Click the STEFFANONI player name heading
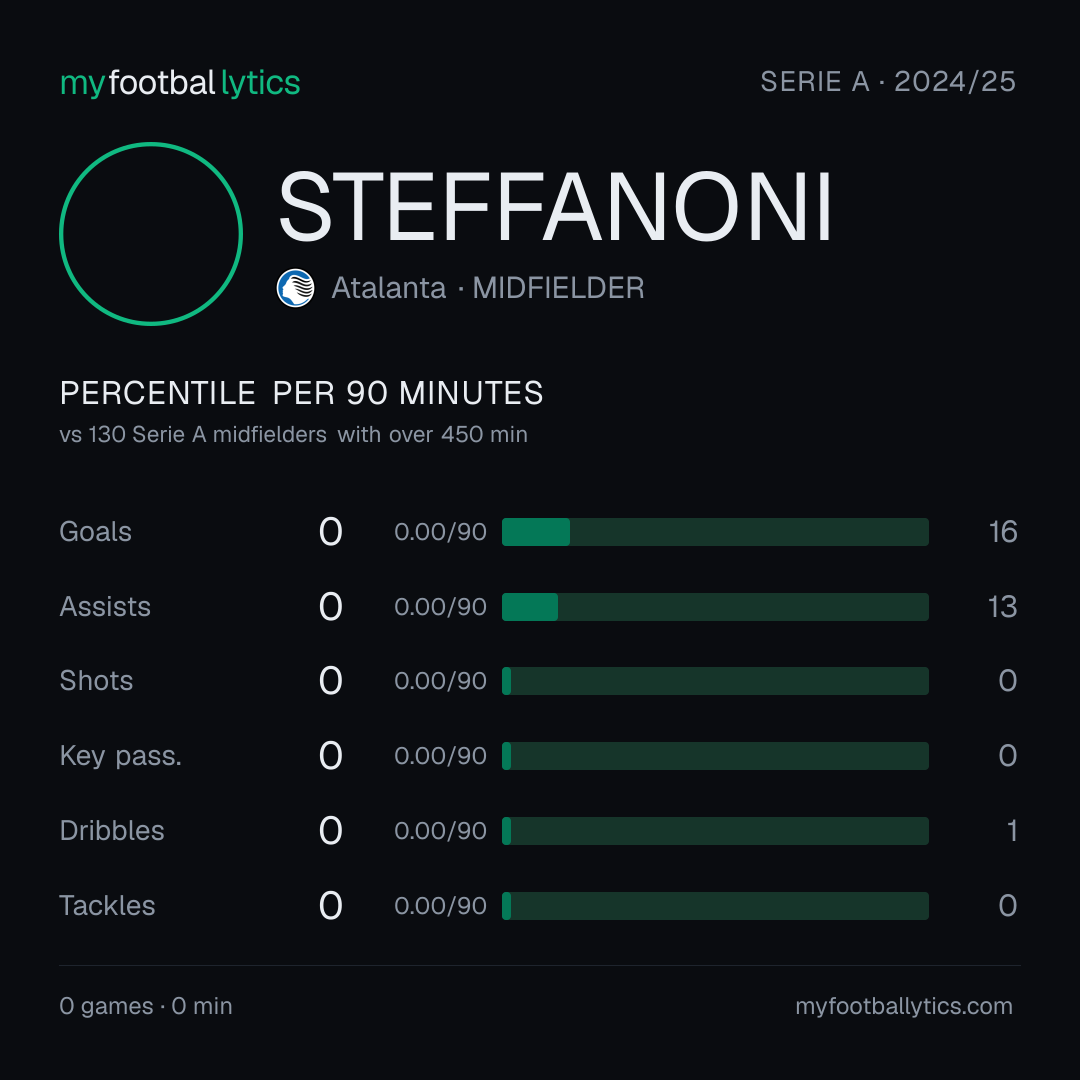Image resolution: width=1080 pixels, height=1080 pixels. coord(555,207)
